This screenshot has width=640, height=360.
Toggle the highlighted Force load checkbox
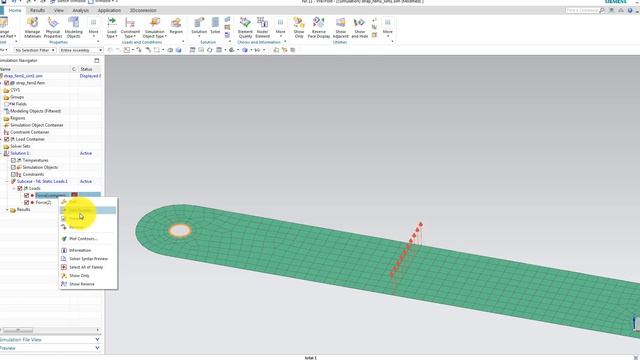27,196
